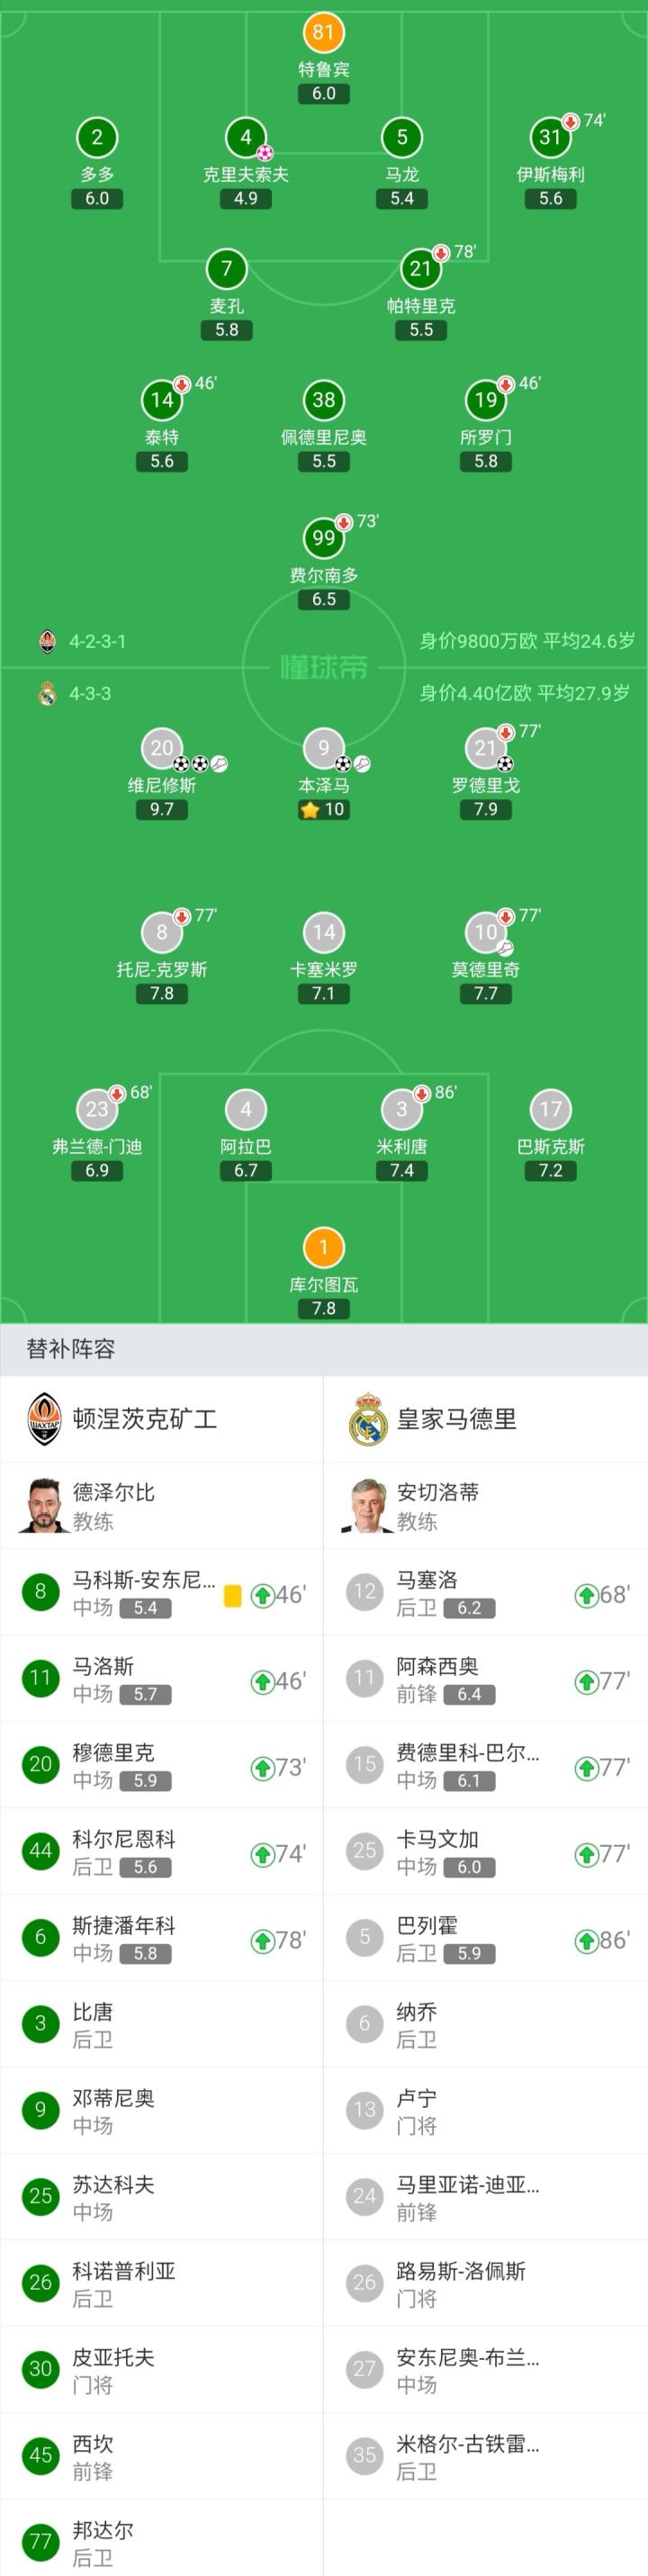Open coach De Zerbi's photo
Viewport: 648px width, 2576px height.
pos(42,1506)
